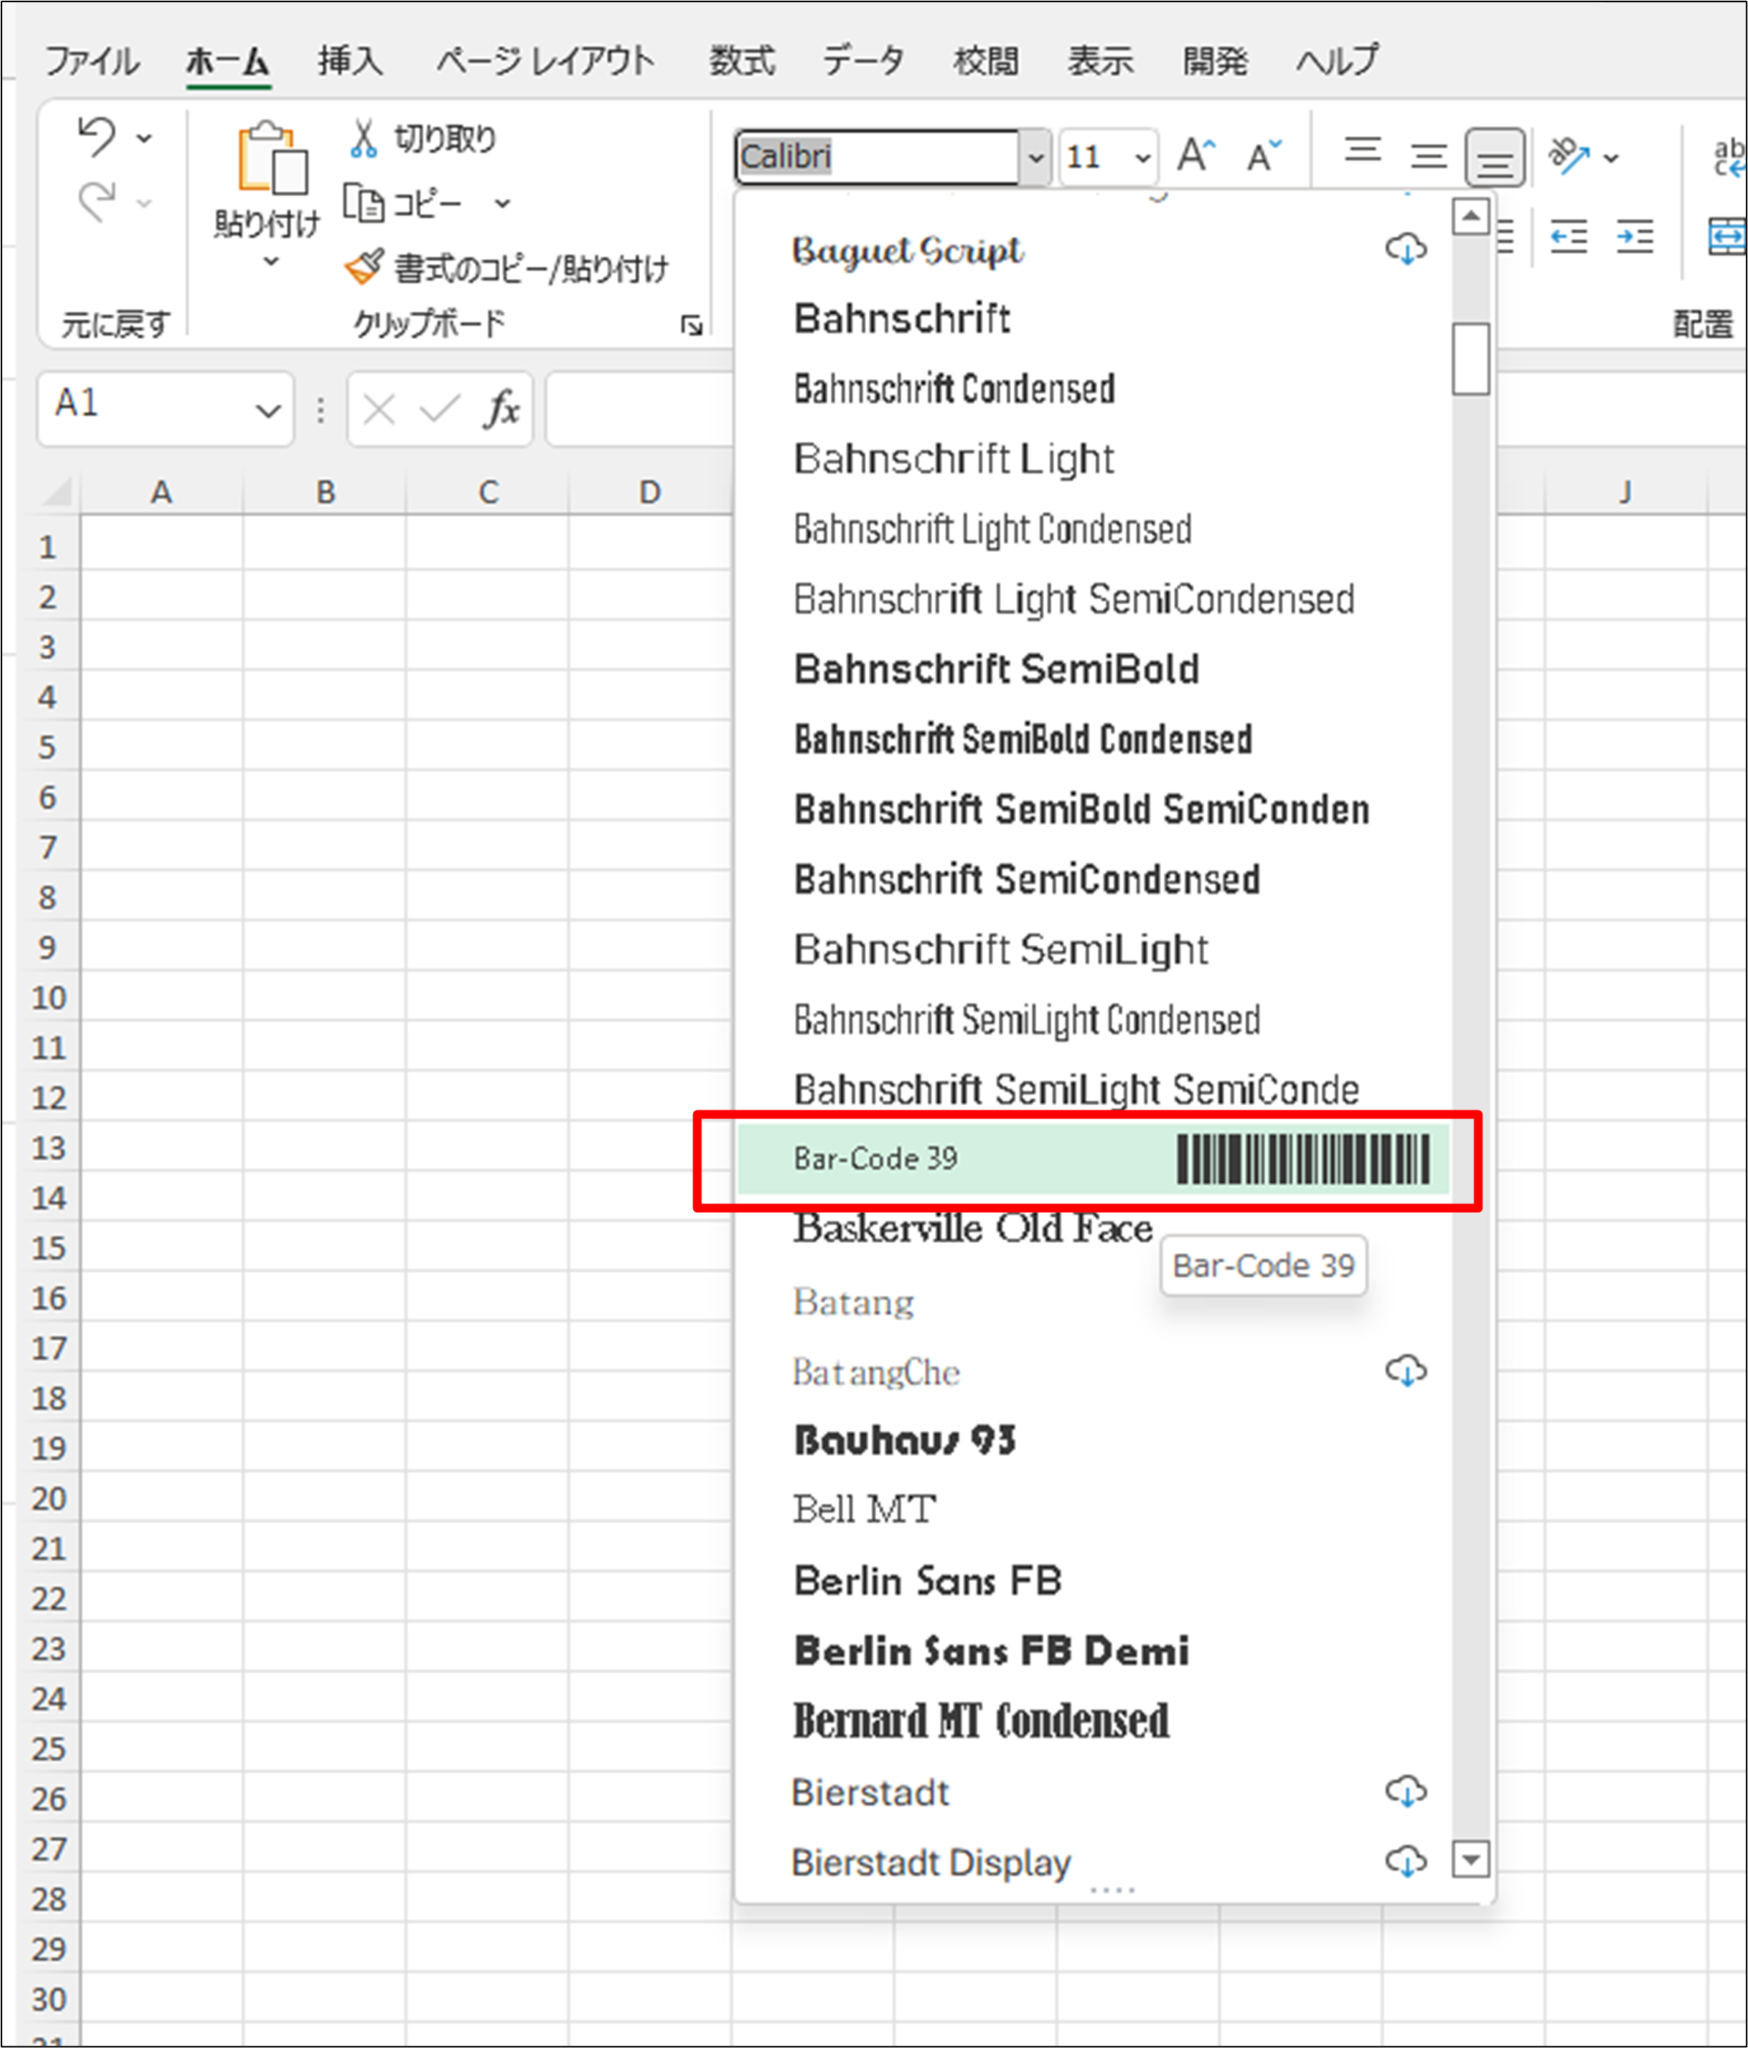The width and height of the screenshot is (1748, 2048).
Task: Choose Baskerville Old Face font
Action: (x=972, y=1228)
